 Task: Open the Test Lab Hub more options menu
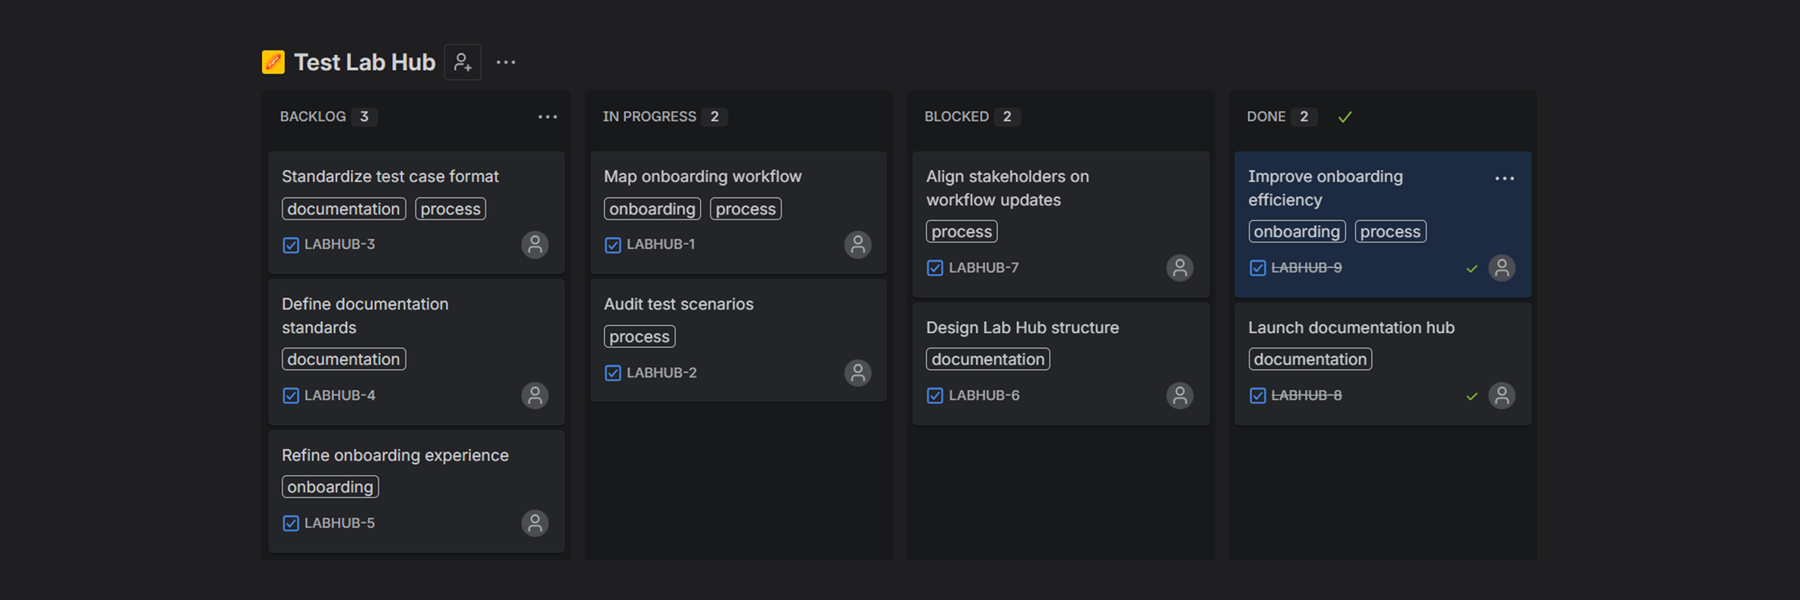pyautogui.click(x=506, y=62)
